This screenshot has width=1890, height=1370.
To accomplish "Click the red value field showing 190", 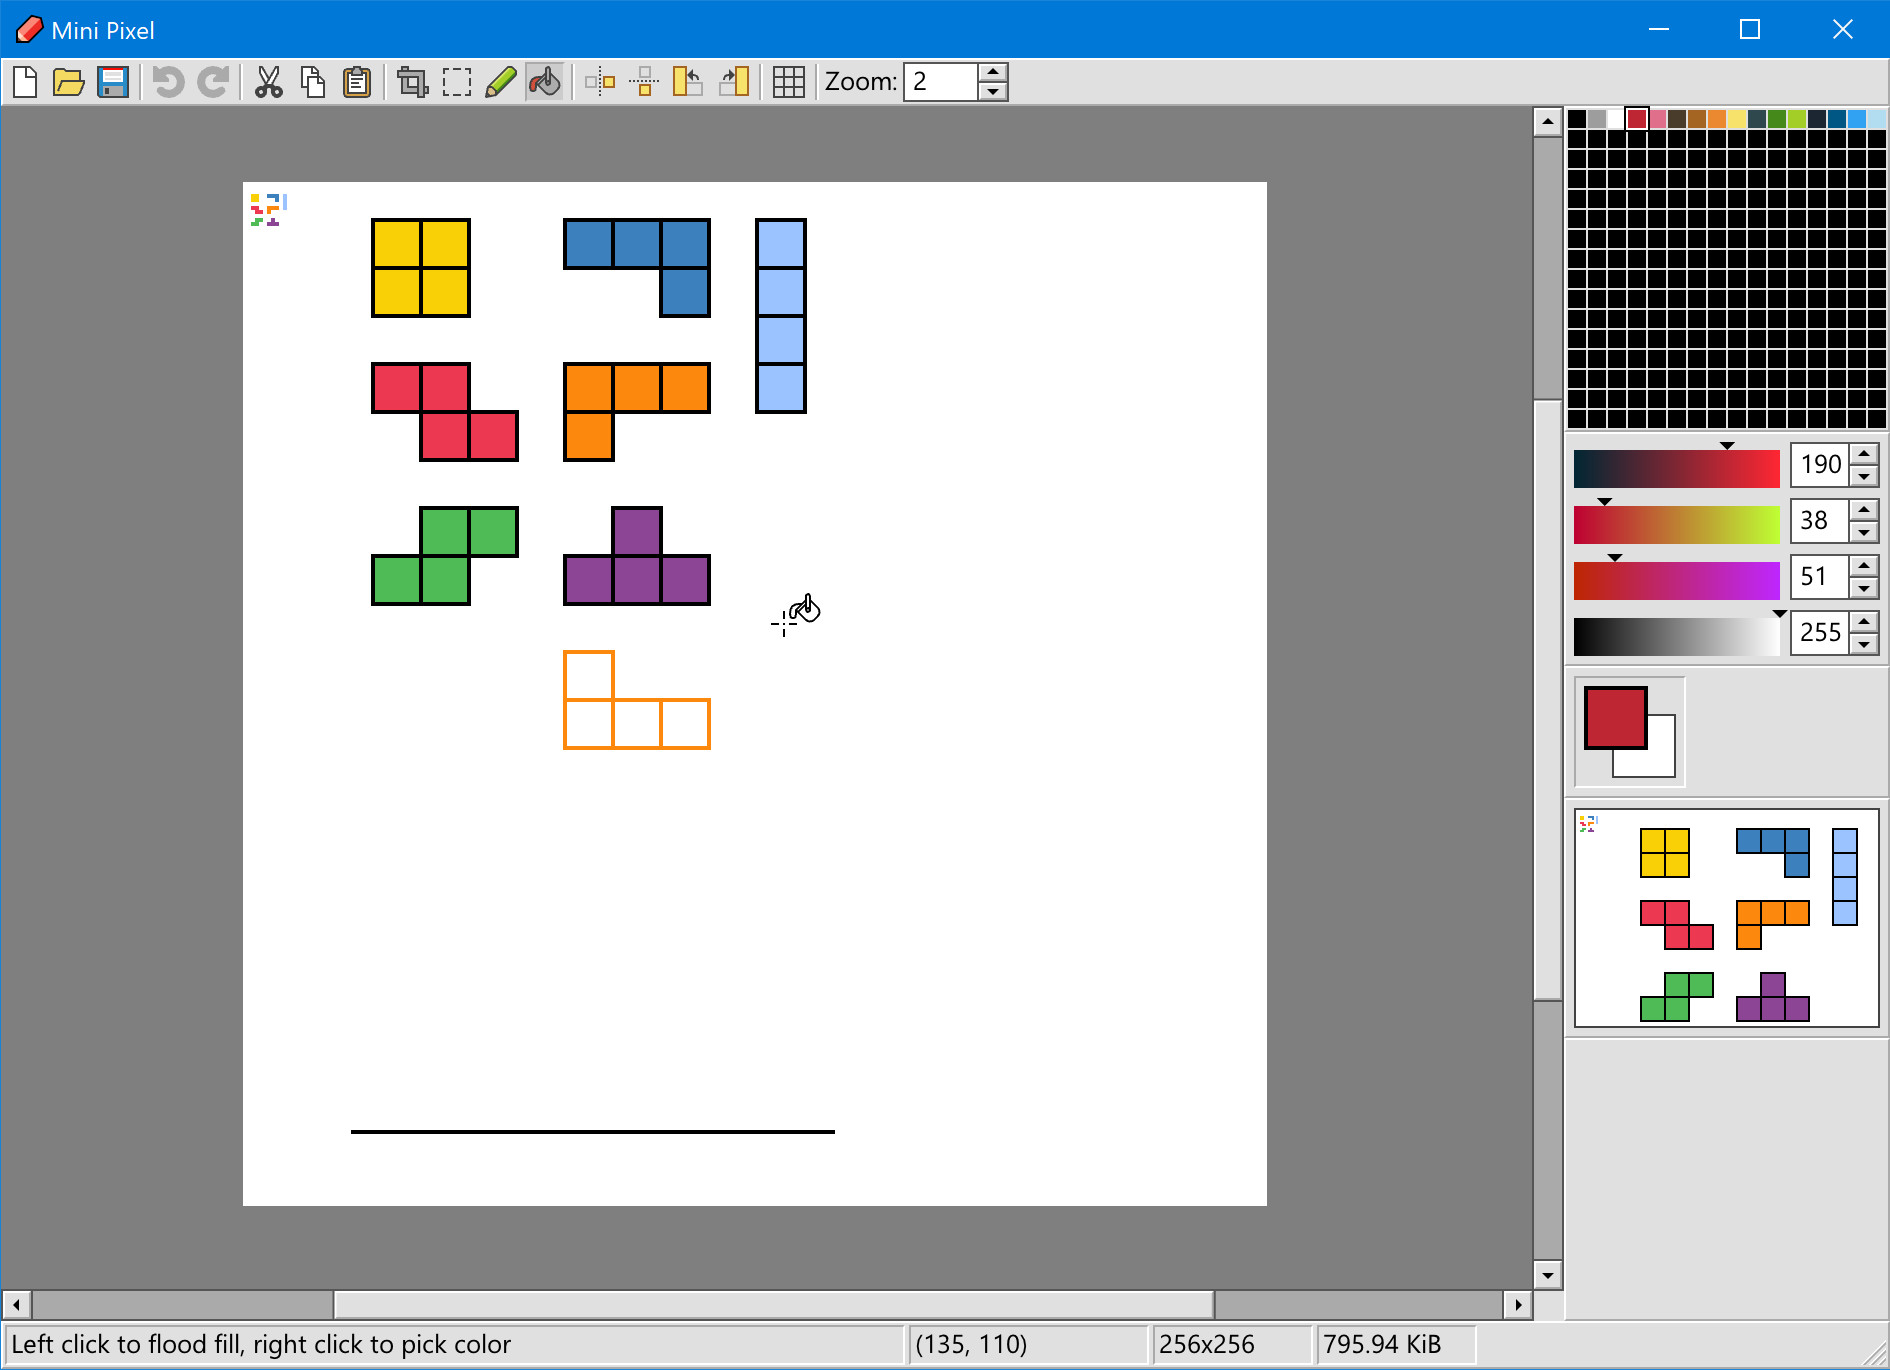I will pyautogui.click(x=1820, y=465).
